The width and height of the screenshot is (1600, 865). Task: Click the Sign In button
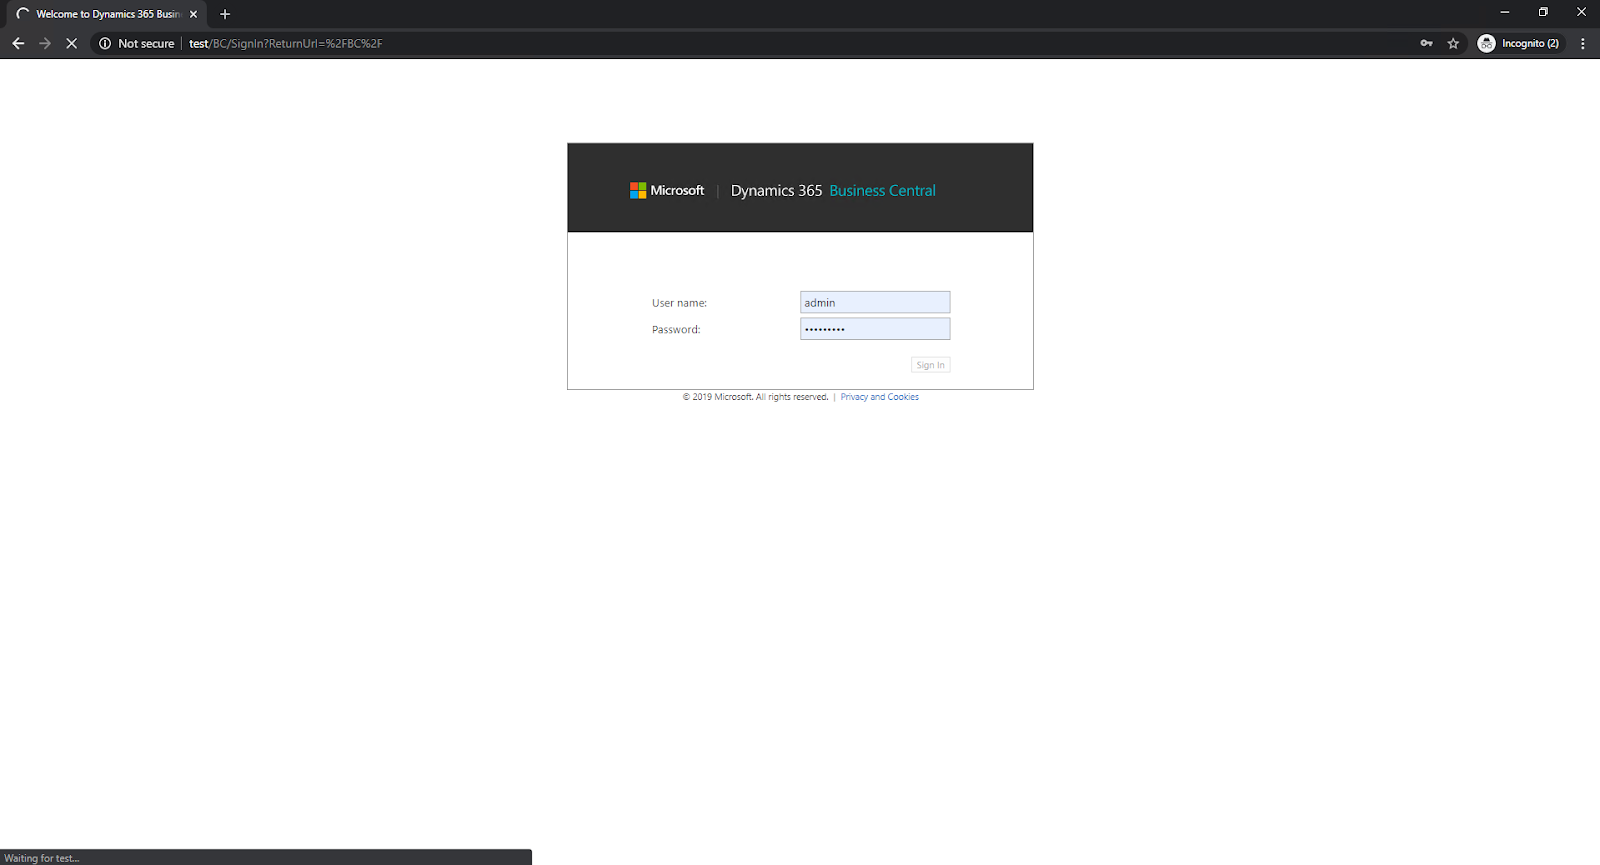pyautogui.click(x=930, y=365)
